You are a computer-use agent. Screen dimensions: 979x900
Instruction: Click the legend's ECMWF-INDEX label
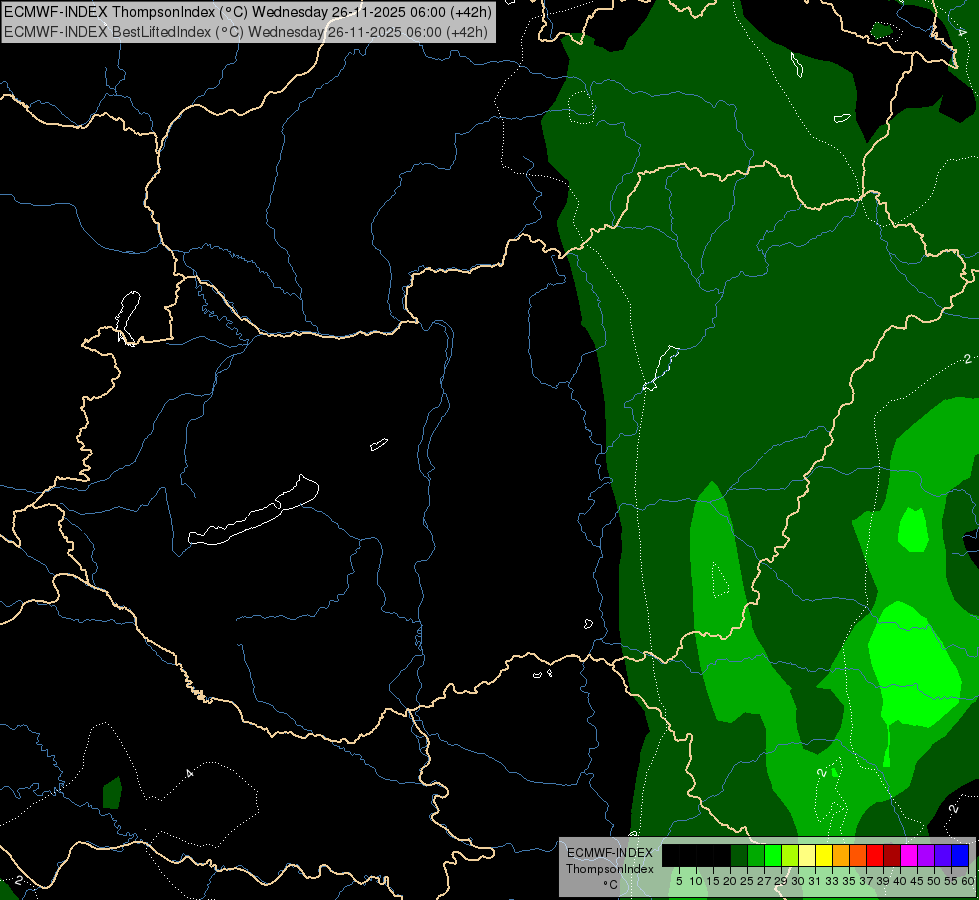pyautogui.click(x=609, y=853)
